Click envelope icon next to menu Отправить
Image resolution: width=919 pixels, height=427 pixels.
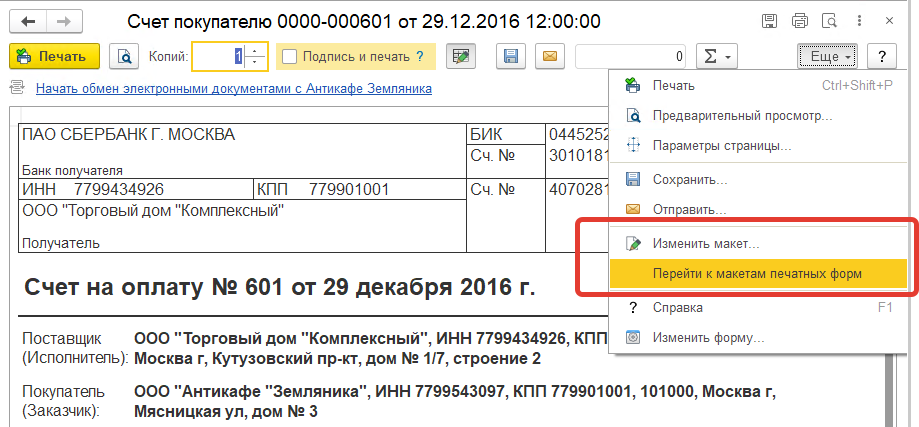634,209
